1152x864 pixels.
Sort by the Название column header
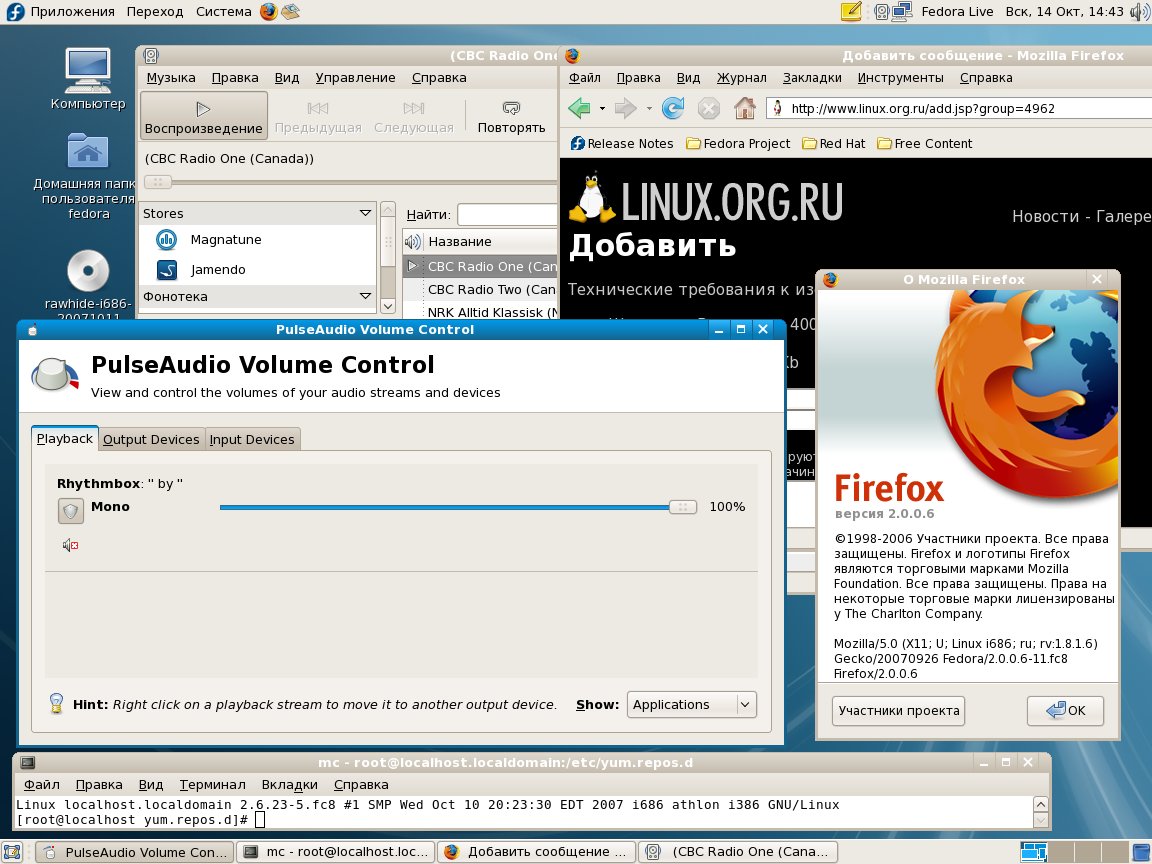491,241
